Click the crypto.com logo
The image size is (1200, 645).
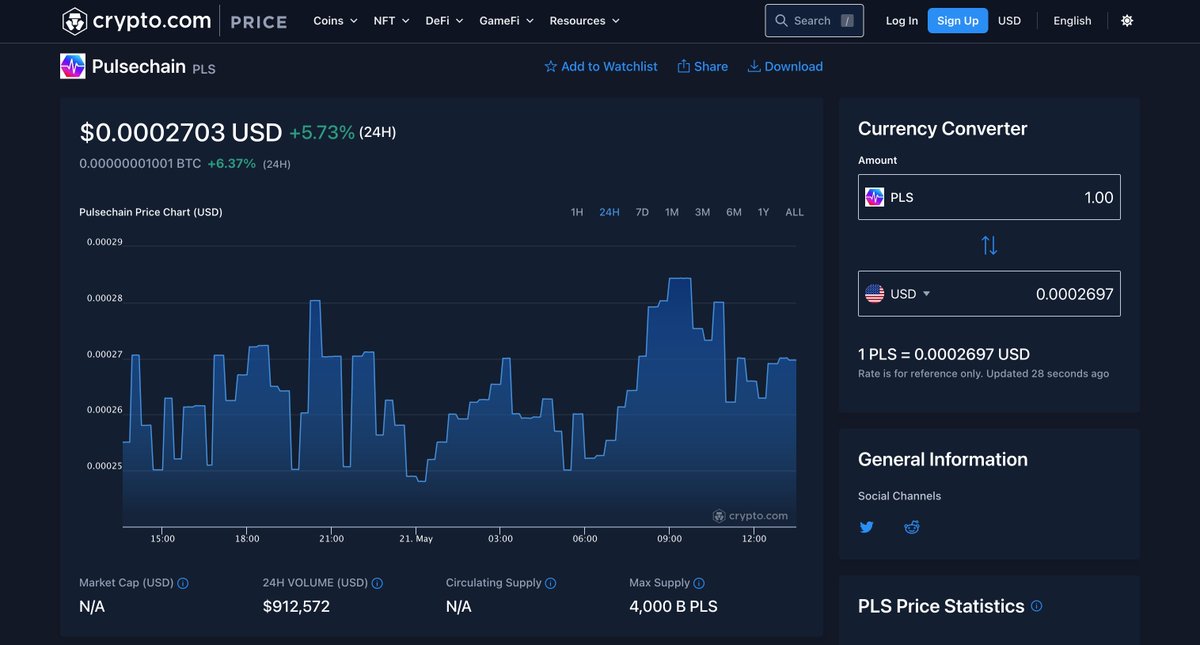pyautogui.click(x=136, y=20)
